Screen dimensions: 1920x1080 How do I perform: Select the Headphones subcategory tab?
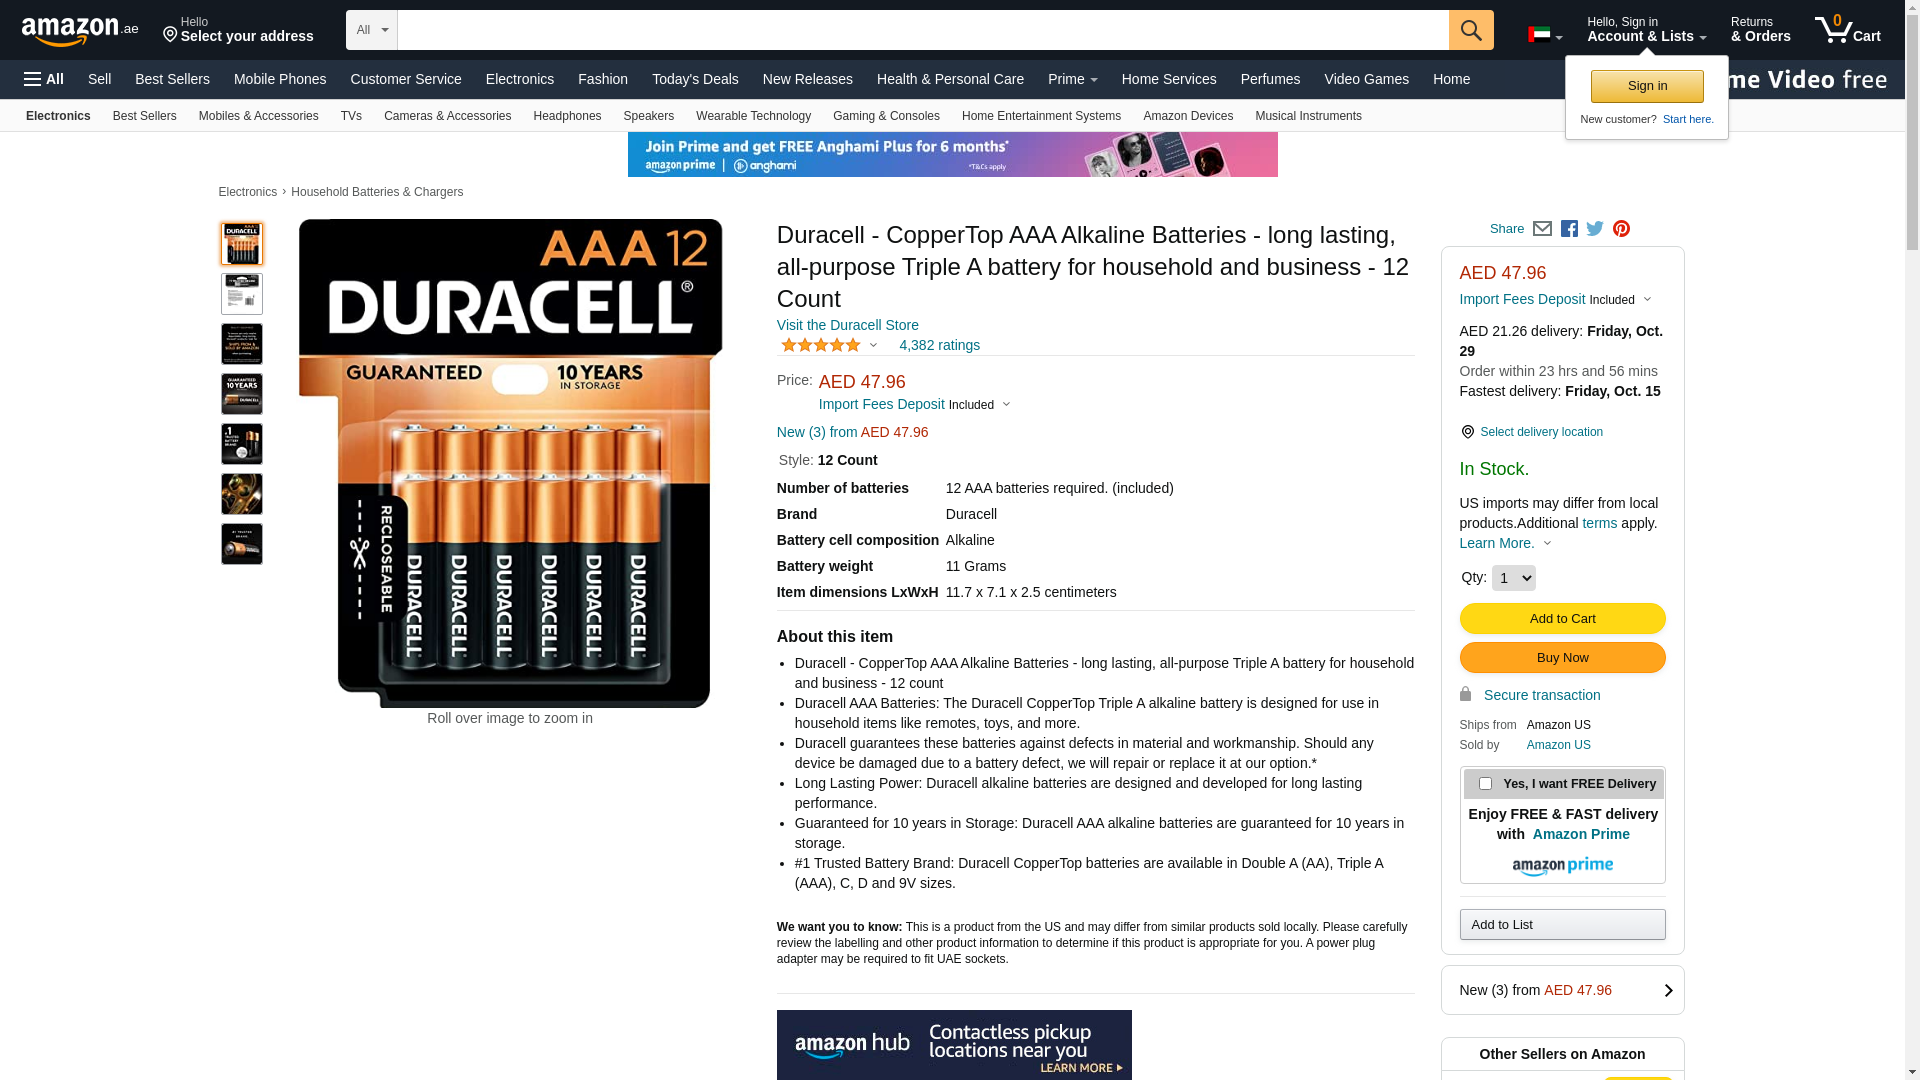567,116
